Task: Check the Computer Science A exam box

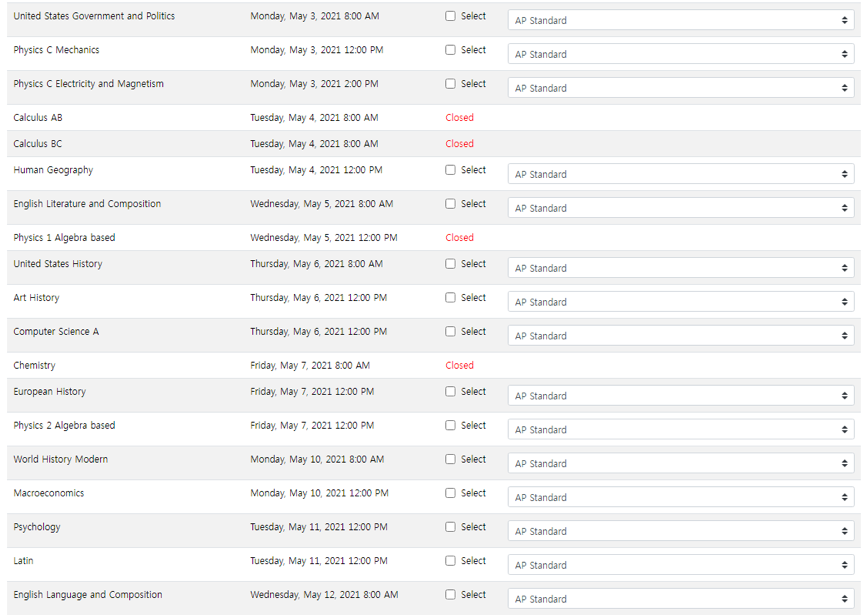Action: (450, 332)
